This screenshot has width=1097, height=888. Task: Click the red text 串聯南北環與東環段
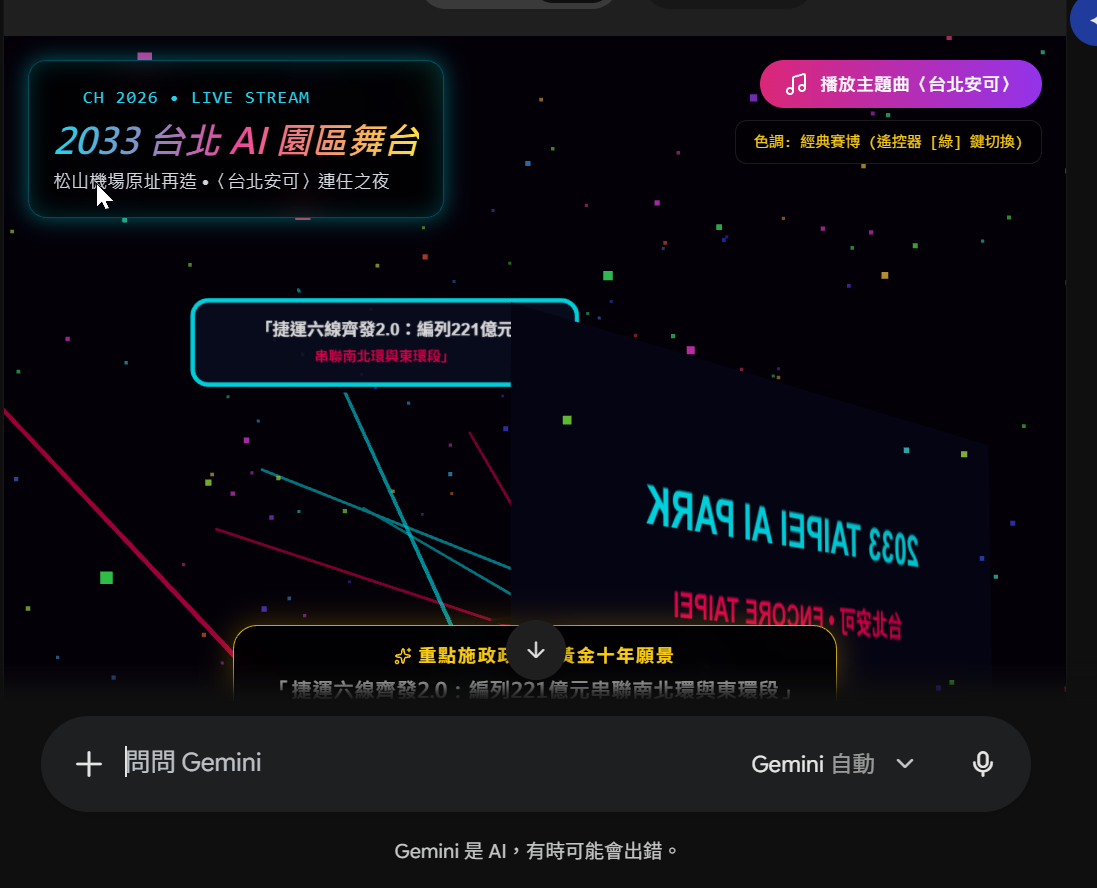point(381,356)
